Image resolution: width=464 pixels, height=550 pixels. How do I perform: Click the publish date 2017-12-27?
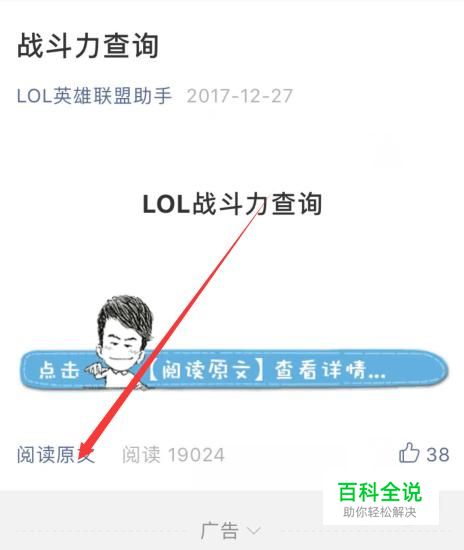(x=240, y=96)
